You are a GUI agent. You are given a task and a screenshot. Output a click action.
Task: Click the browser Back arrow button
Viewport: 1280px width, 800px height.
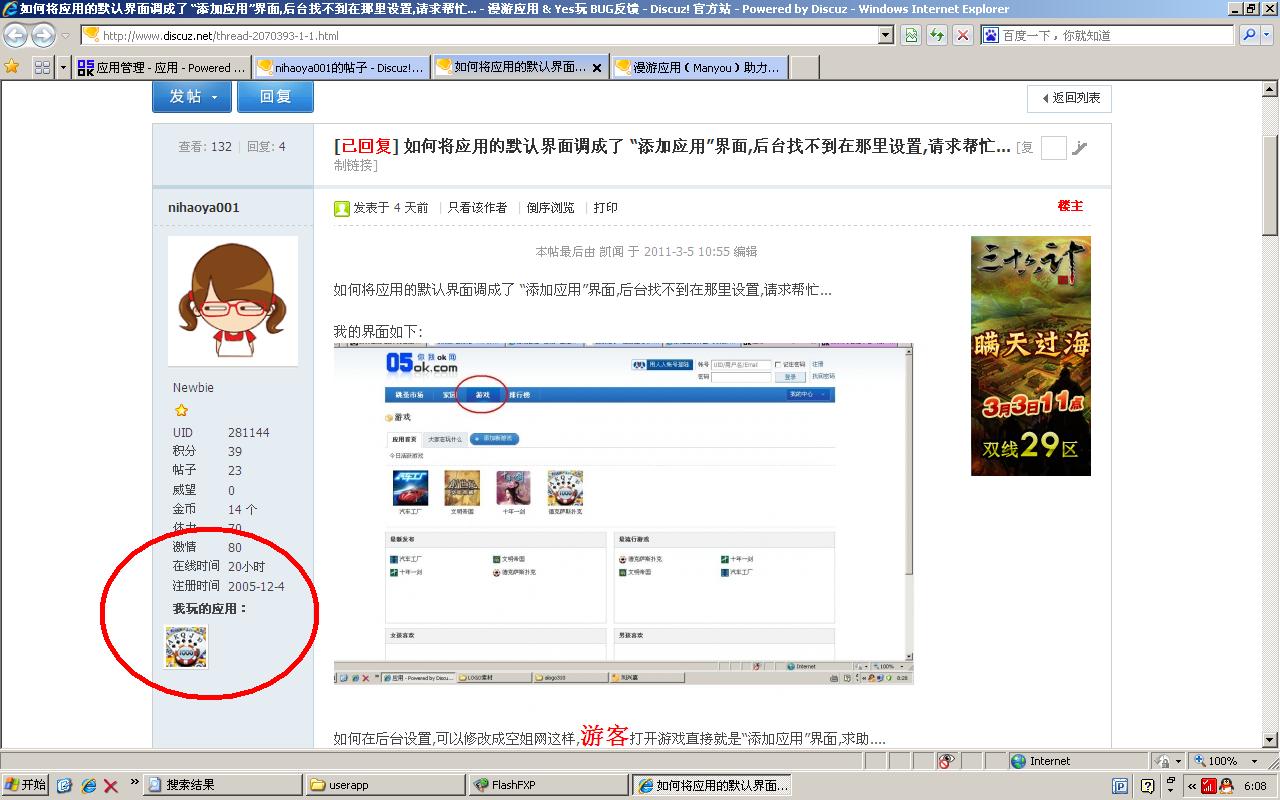(x=15, y=35)
